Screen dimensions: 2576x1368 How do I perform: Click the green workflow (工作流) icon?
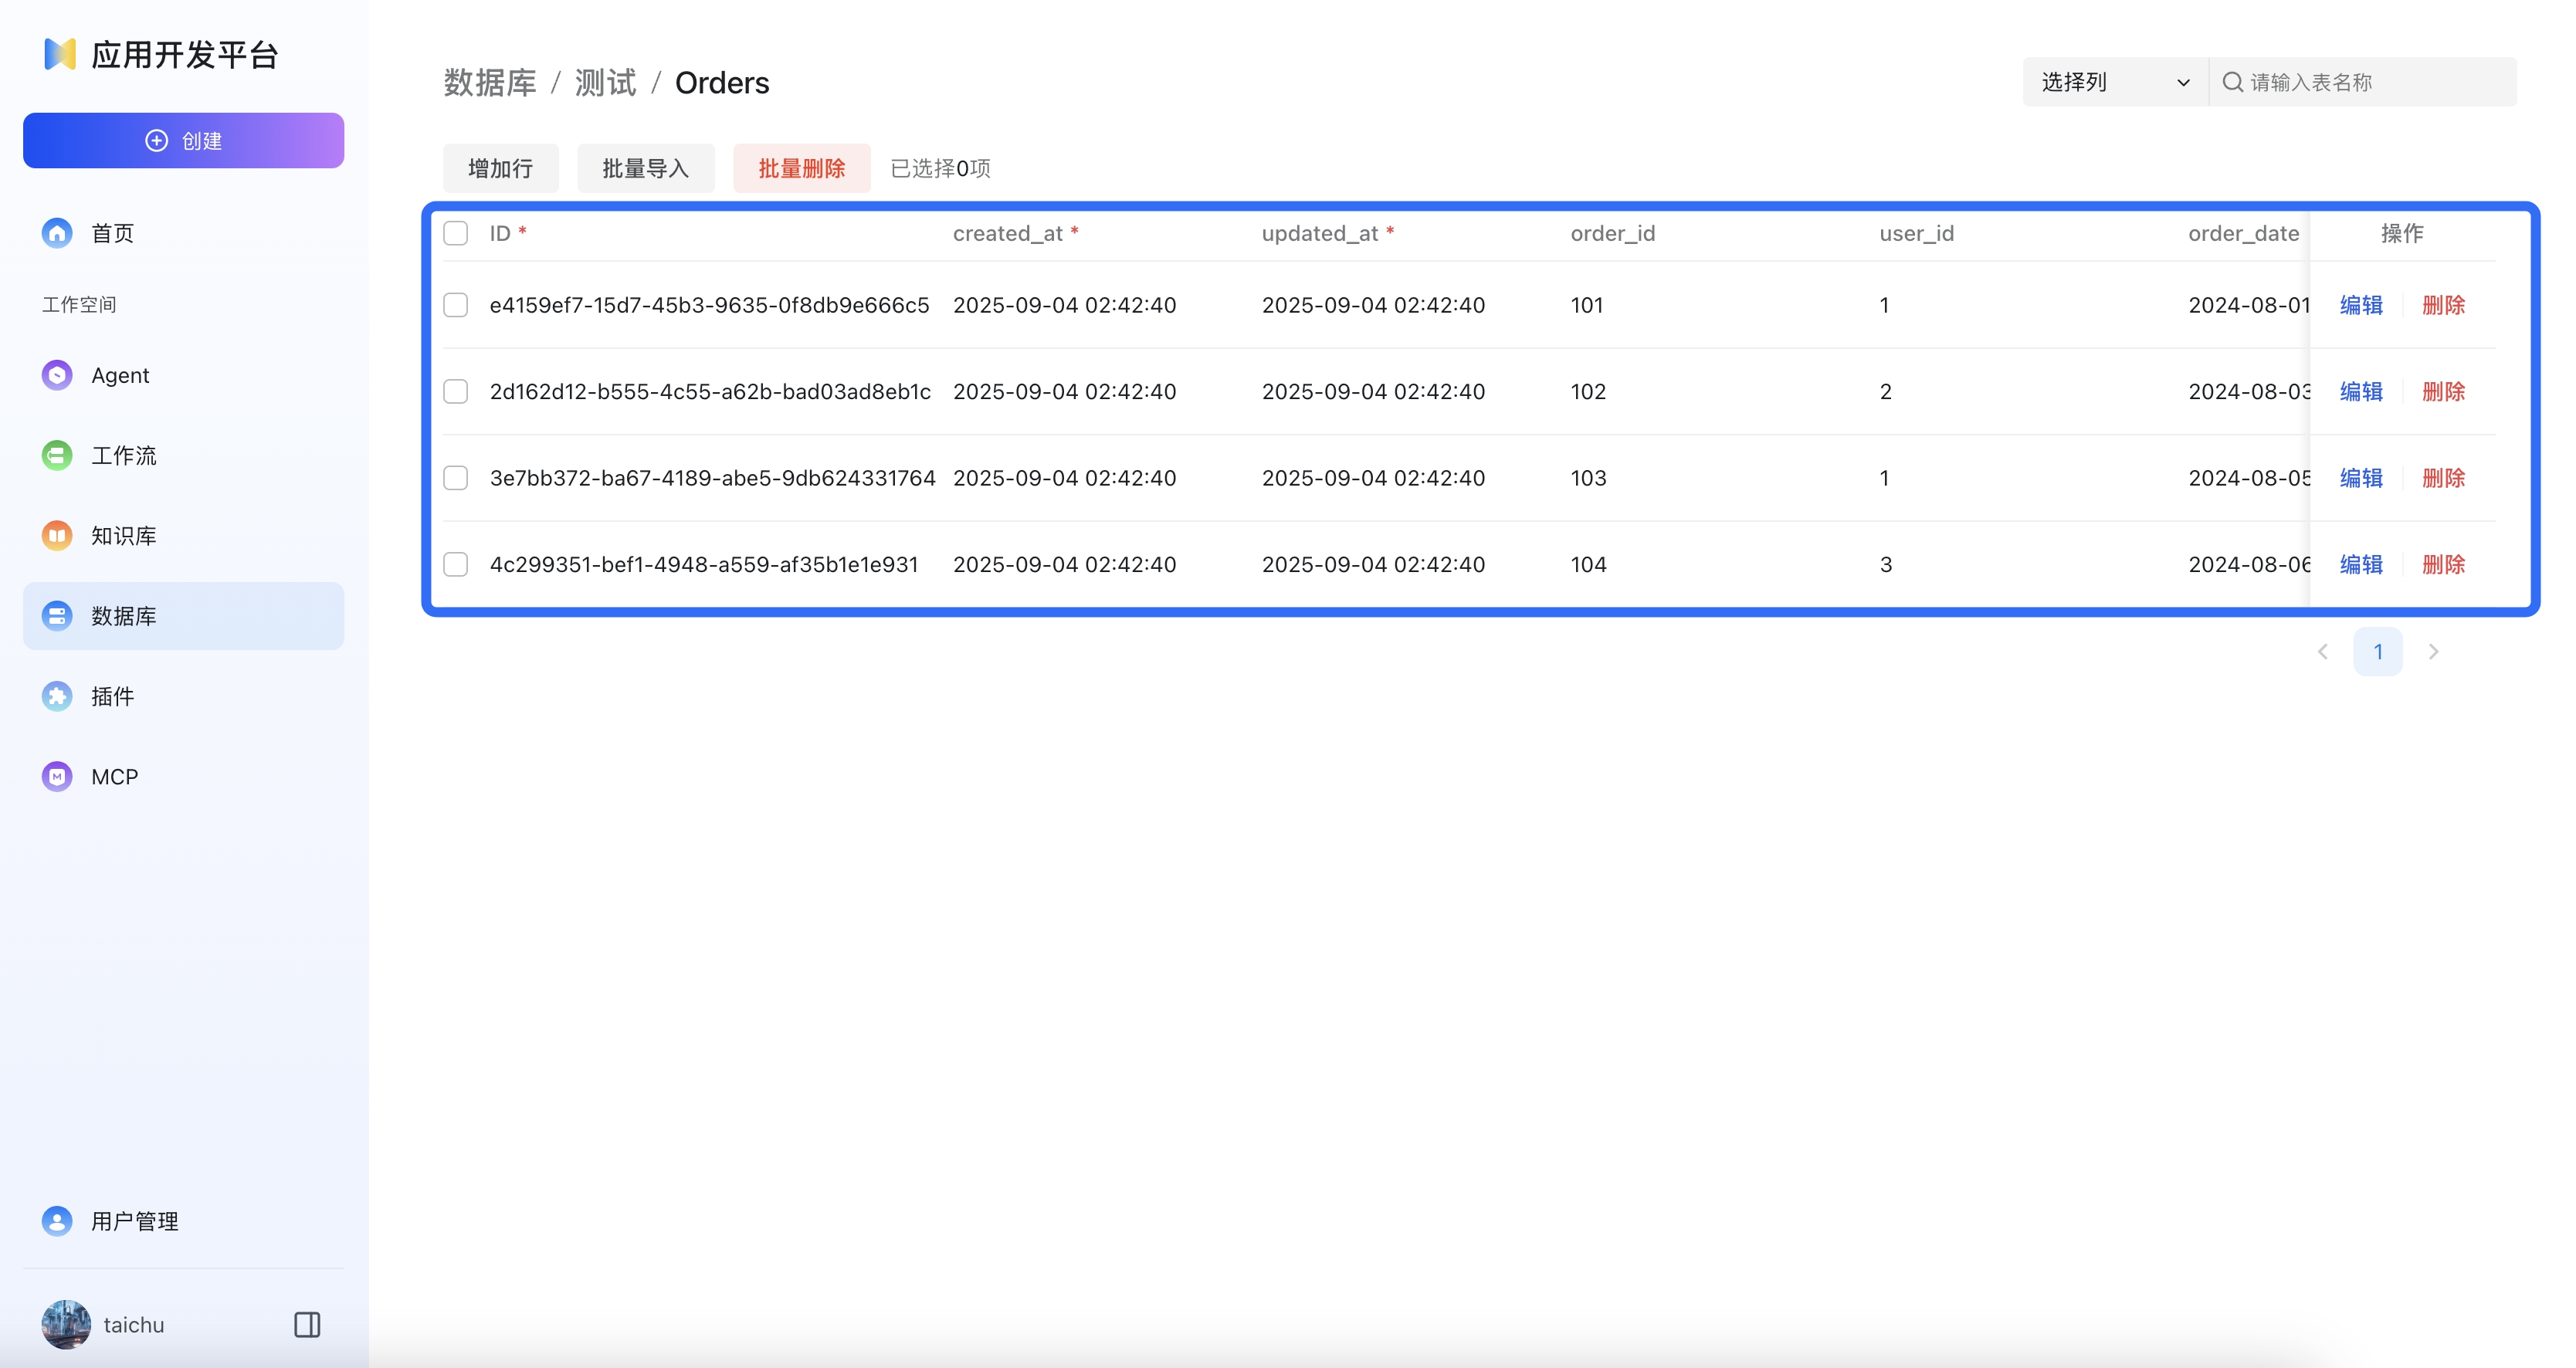57,455
